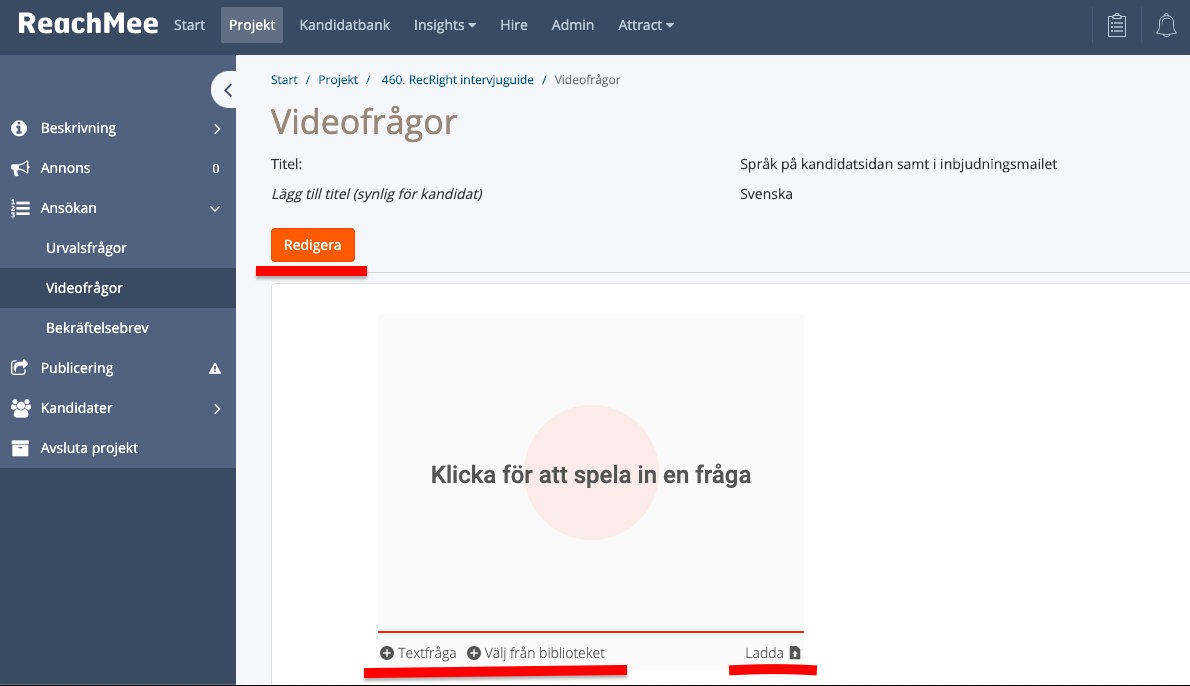Select the Projekt tab in top navigation
The width and height of the screenshot is (1190, 686).
tap(252, 25)
